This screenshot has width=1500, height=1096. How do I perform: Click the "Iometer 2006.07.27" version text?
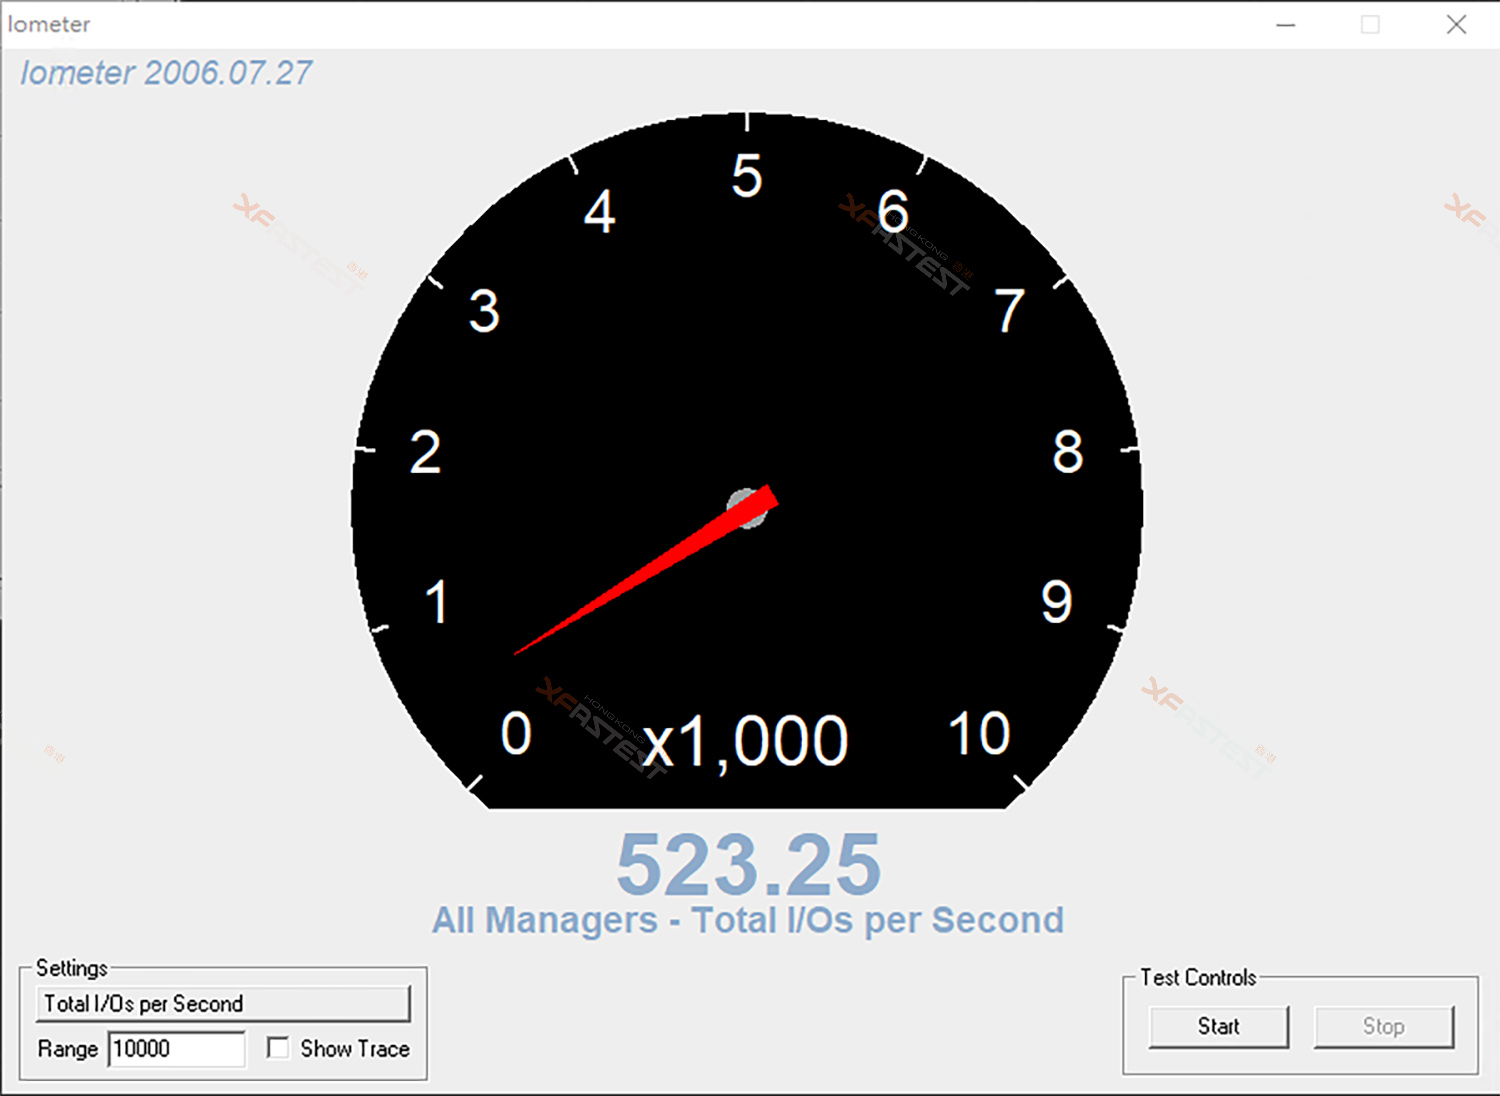(x=166, y=73)
